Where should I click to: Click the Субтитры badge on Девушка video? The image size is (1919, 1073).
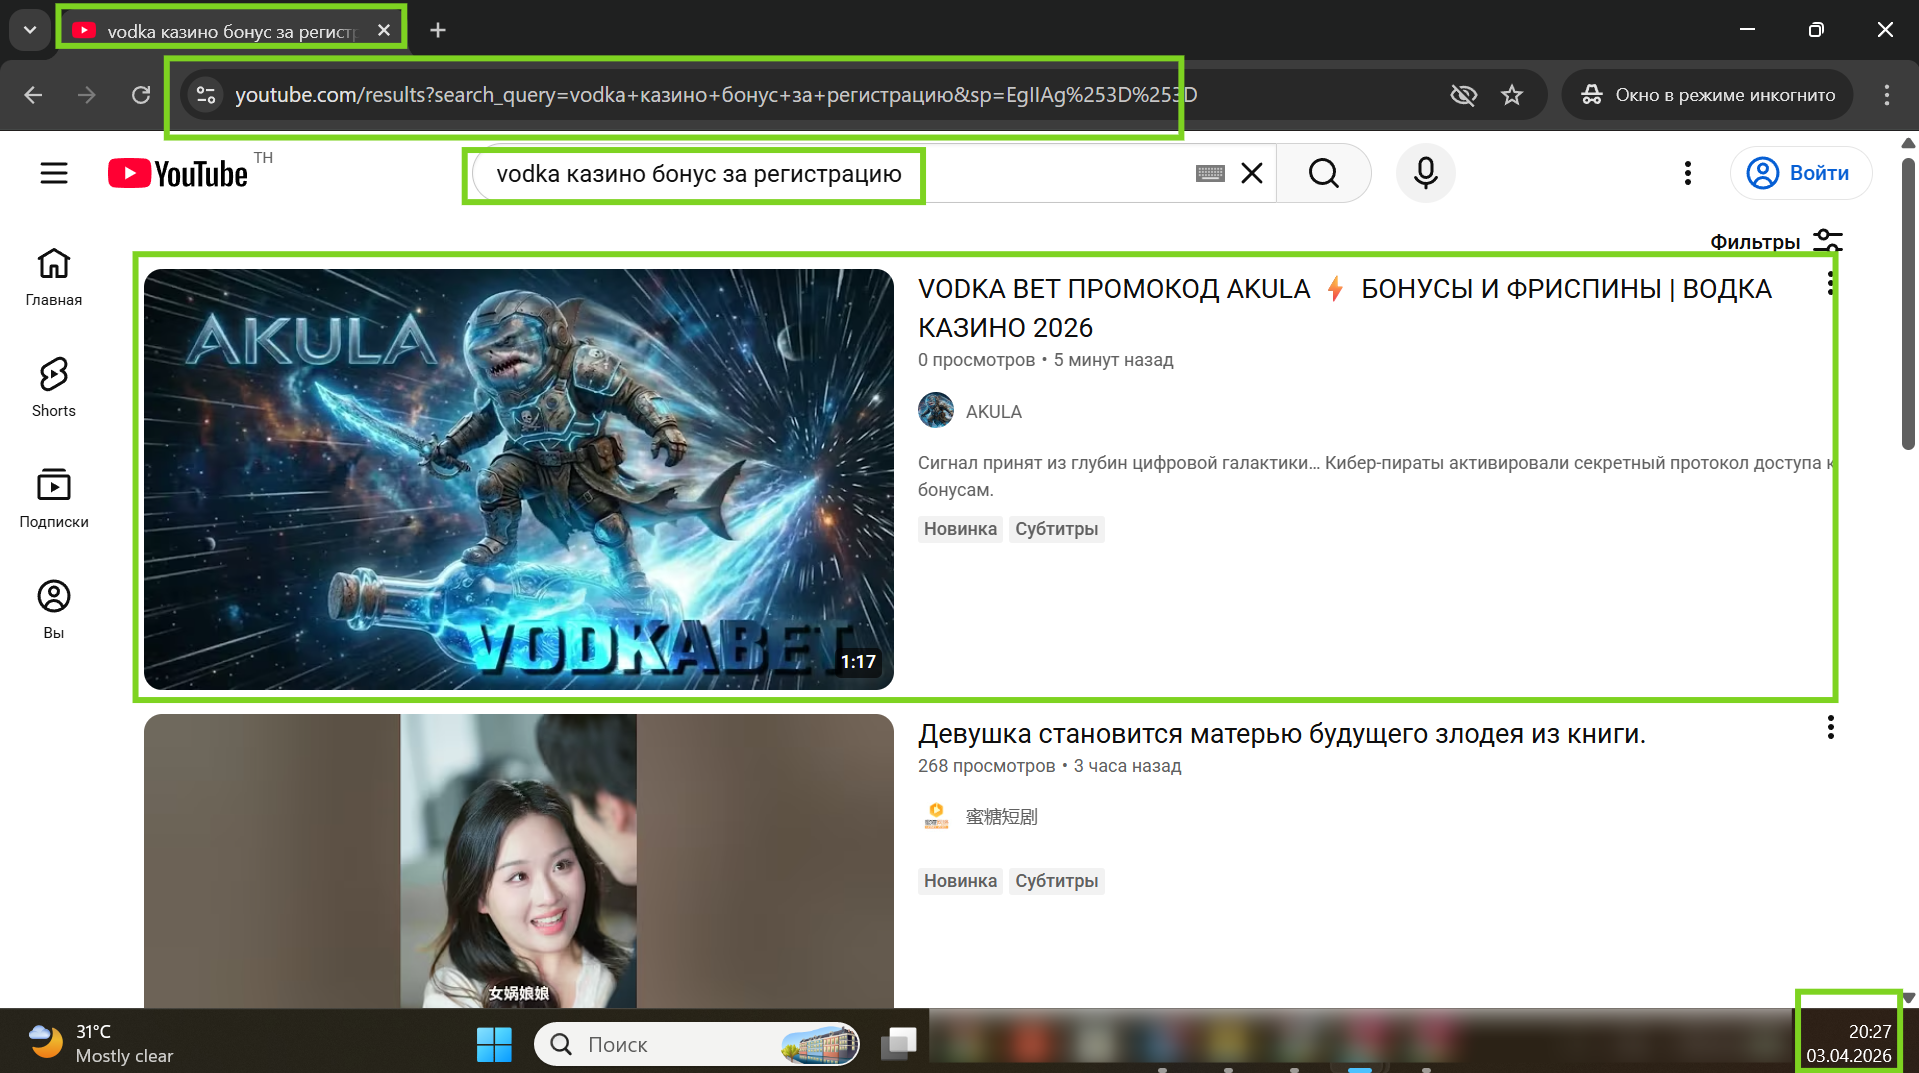(x=1056, y=881)
